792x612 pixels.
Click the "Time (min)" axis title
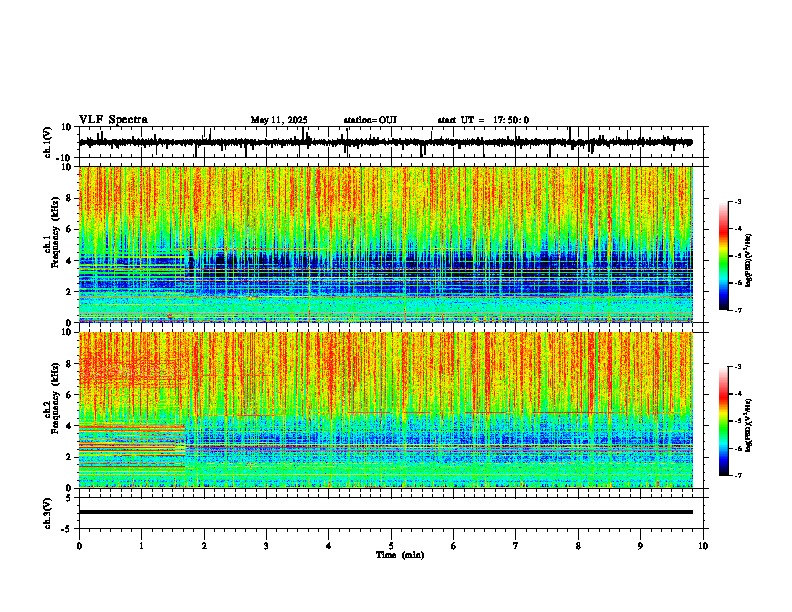400,555
